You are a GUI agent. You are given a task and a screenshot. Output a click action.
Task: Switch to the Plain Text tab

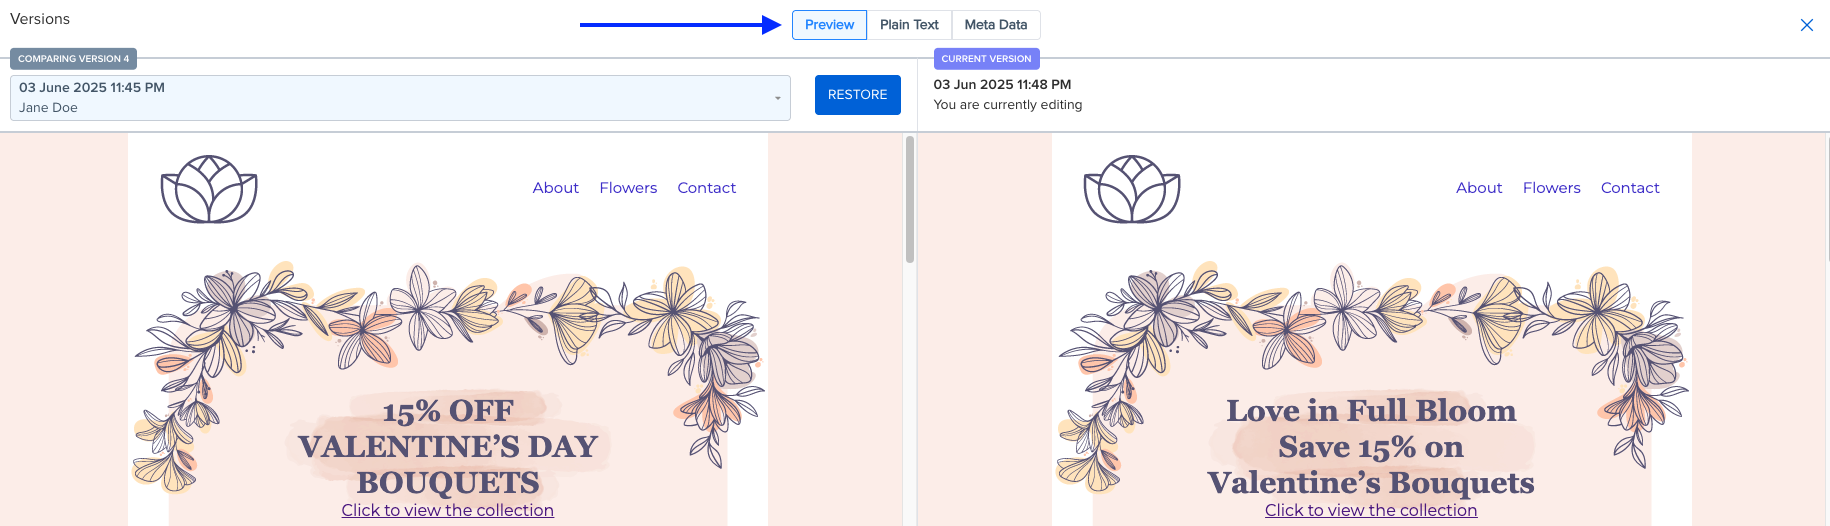point(909,25)
